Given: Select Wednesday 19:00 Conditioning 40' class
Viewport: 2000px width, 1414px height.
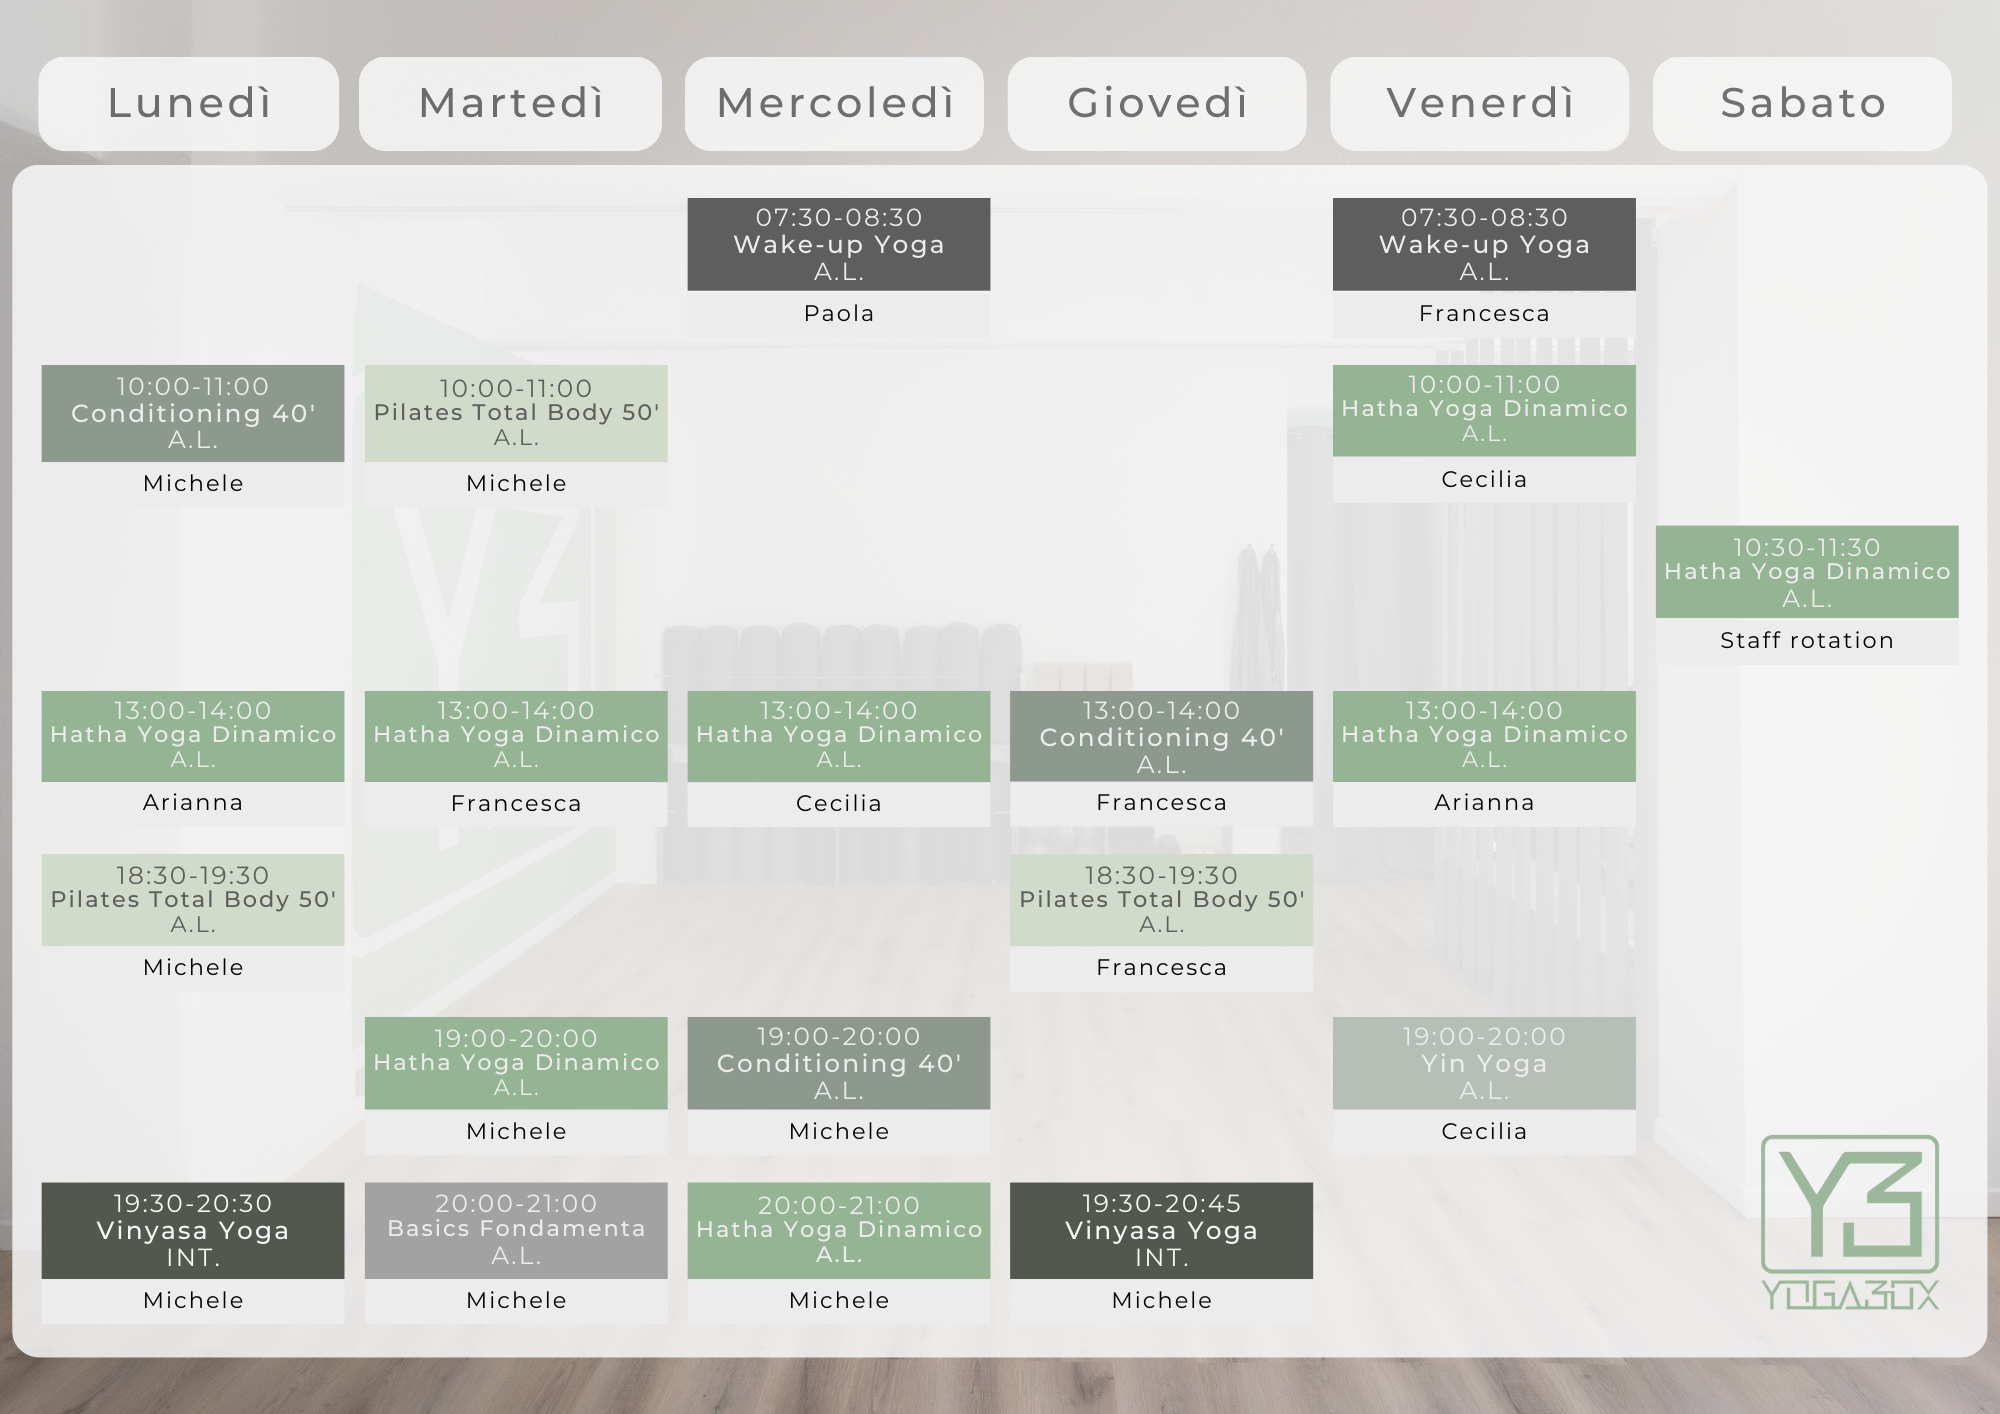Looking at the screenshot, I should click(838, 1063).
